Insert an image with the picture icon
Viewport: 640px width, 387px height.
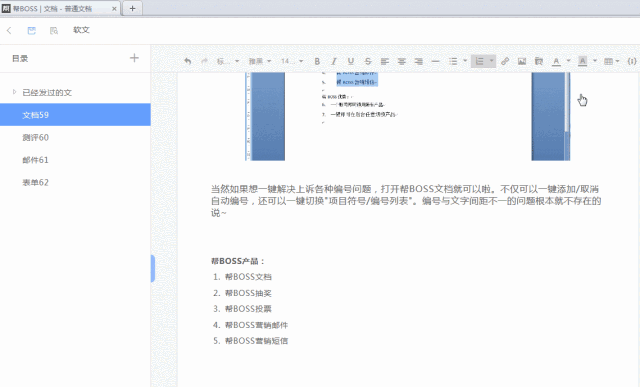(x=522, y=61)
